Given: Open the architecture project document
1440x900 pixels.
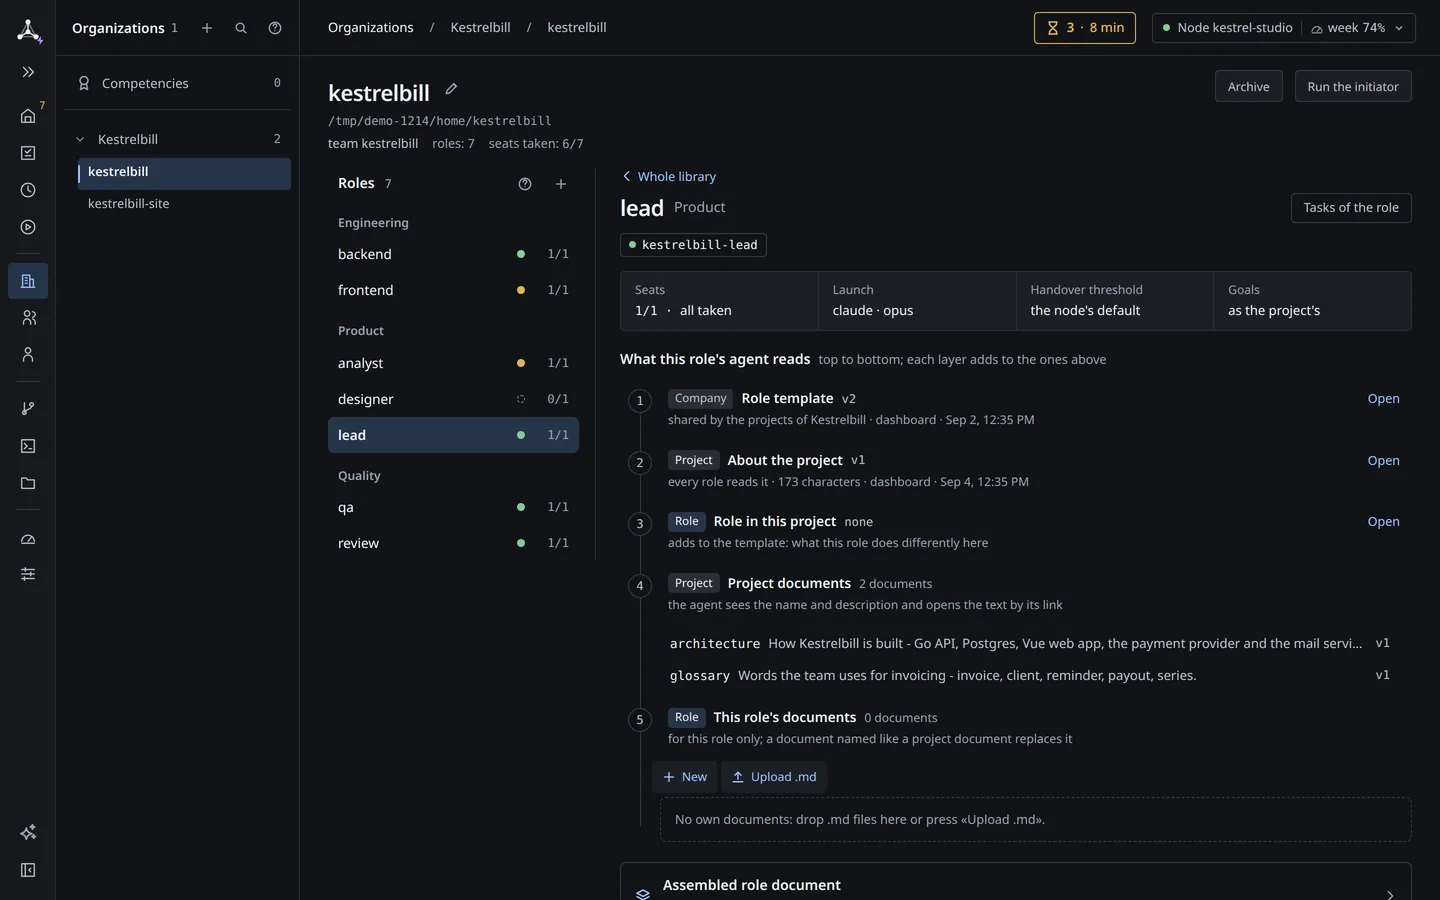Looking at the screenshot, I should coord(1030,644).
